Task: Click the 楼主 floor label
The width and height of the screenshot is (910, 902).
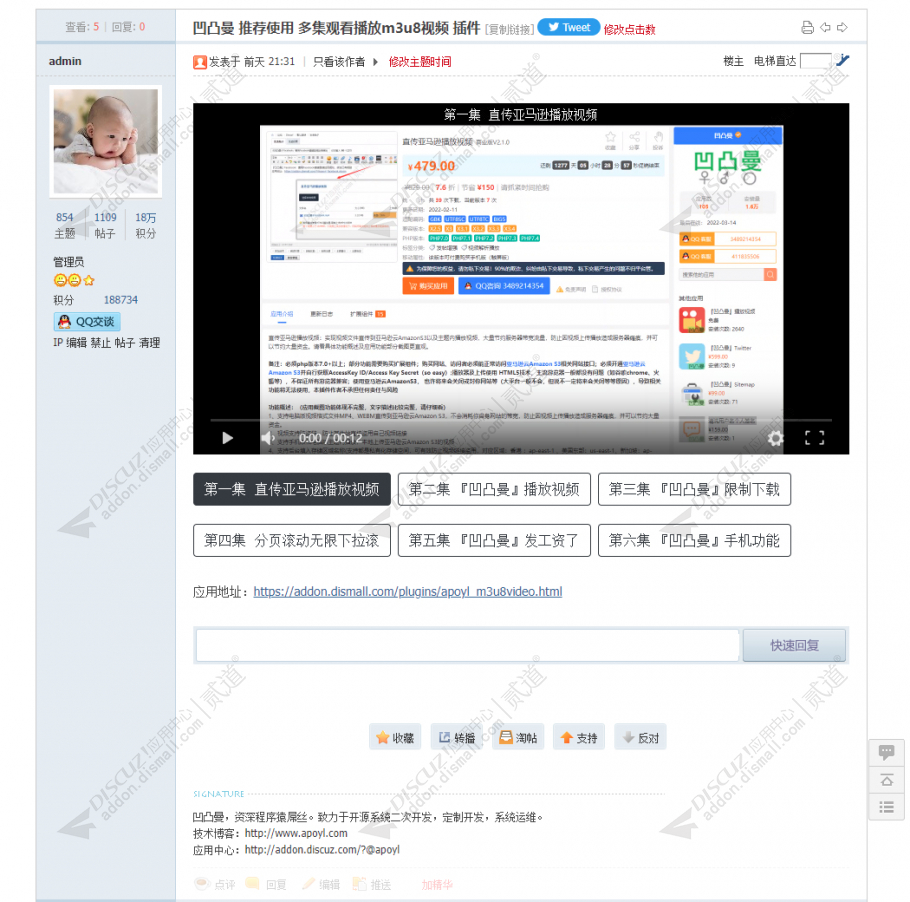Action: [x=733, y=61]
